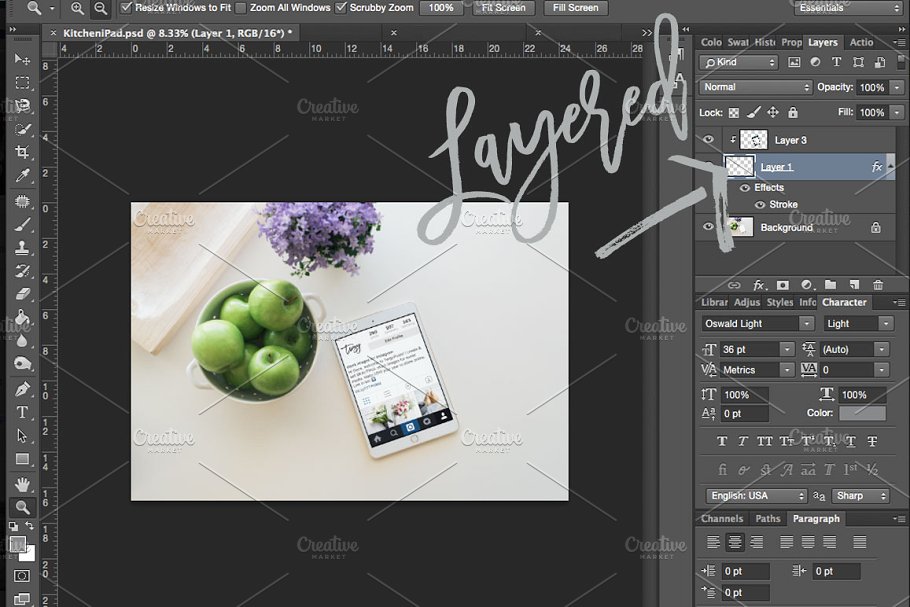Click the lock transparency icon in Layers panel

click(x=733, y=113)
